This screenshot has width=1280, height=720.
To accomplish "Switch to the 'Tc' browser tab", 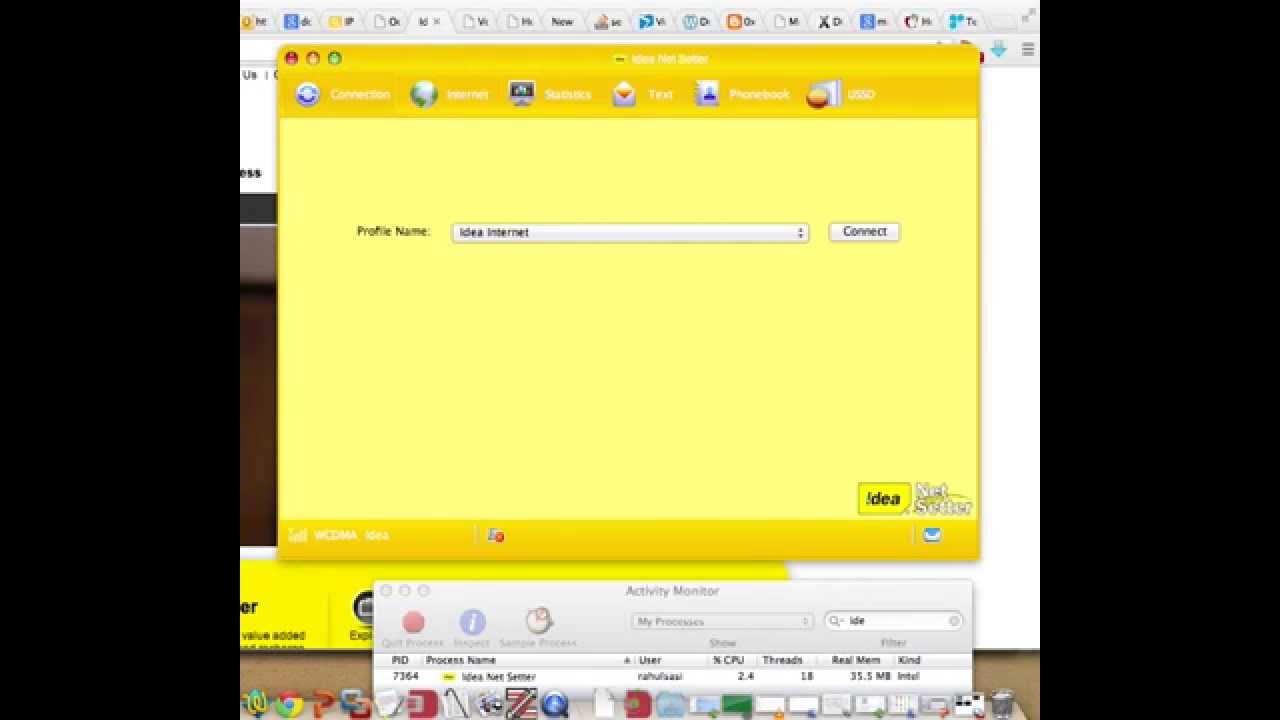I will coord(964,21).
